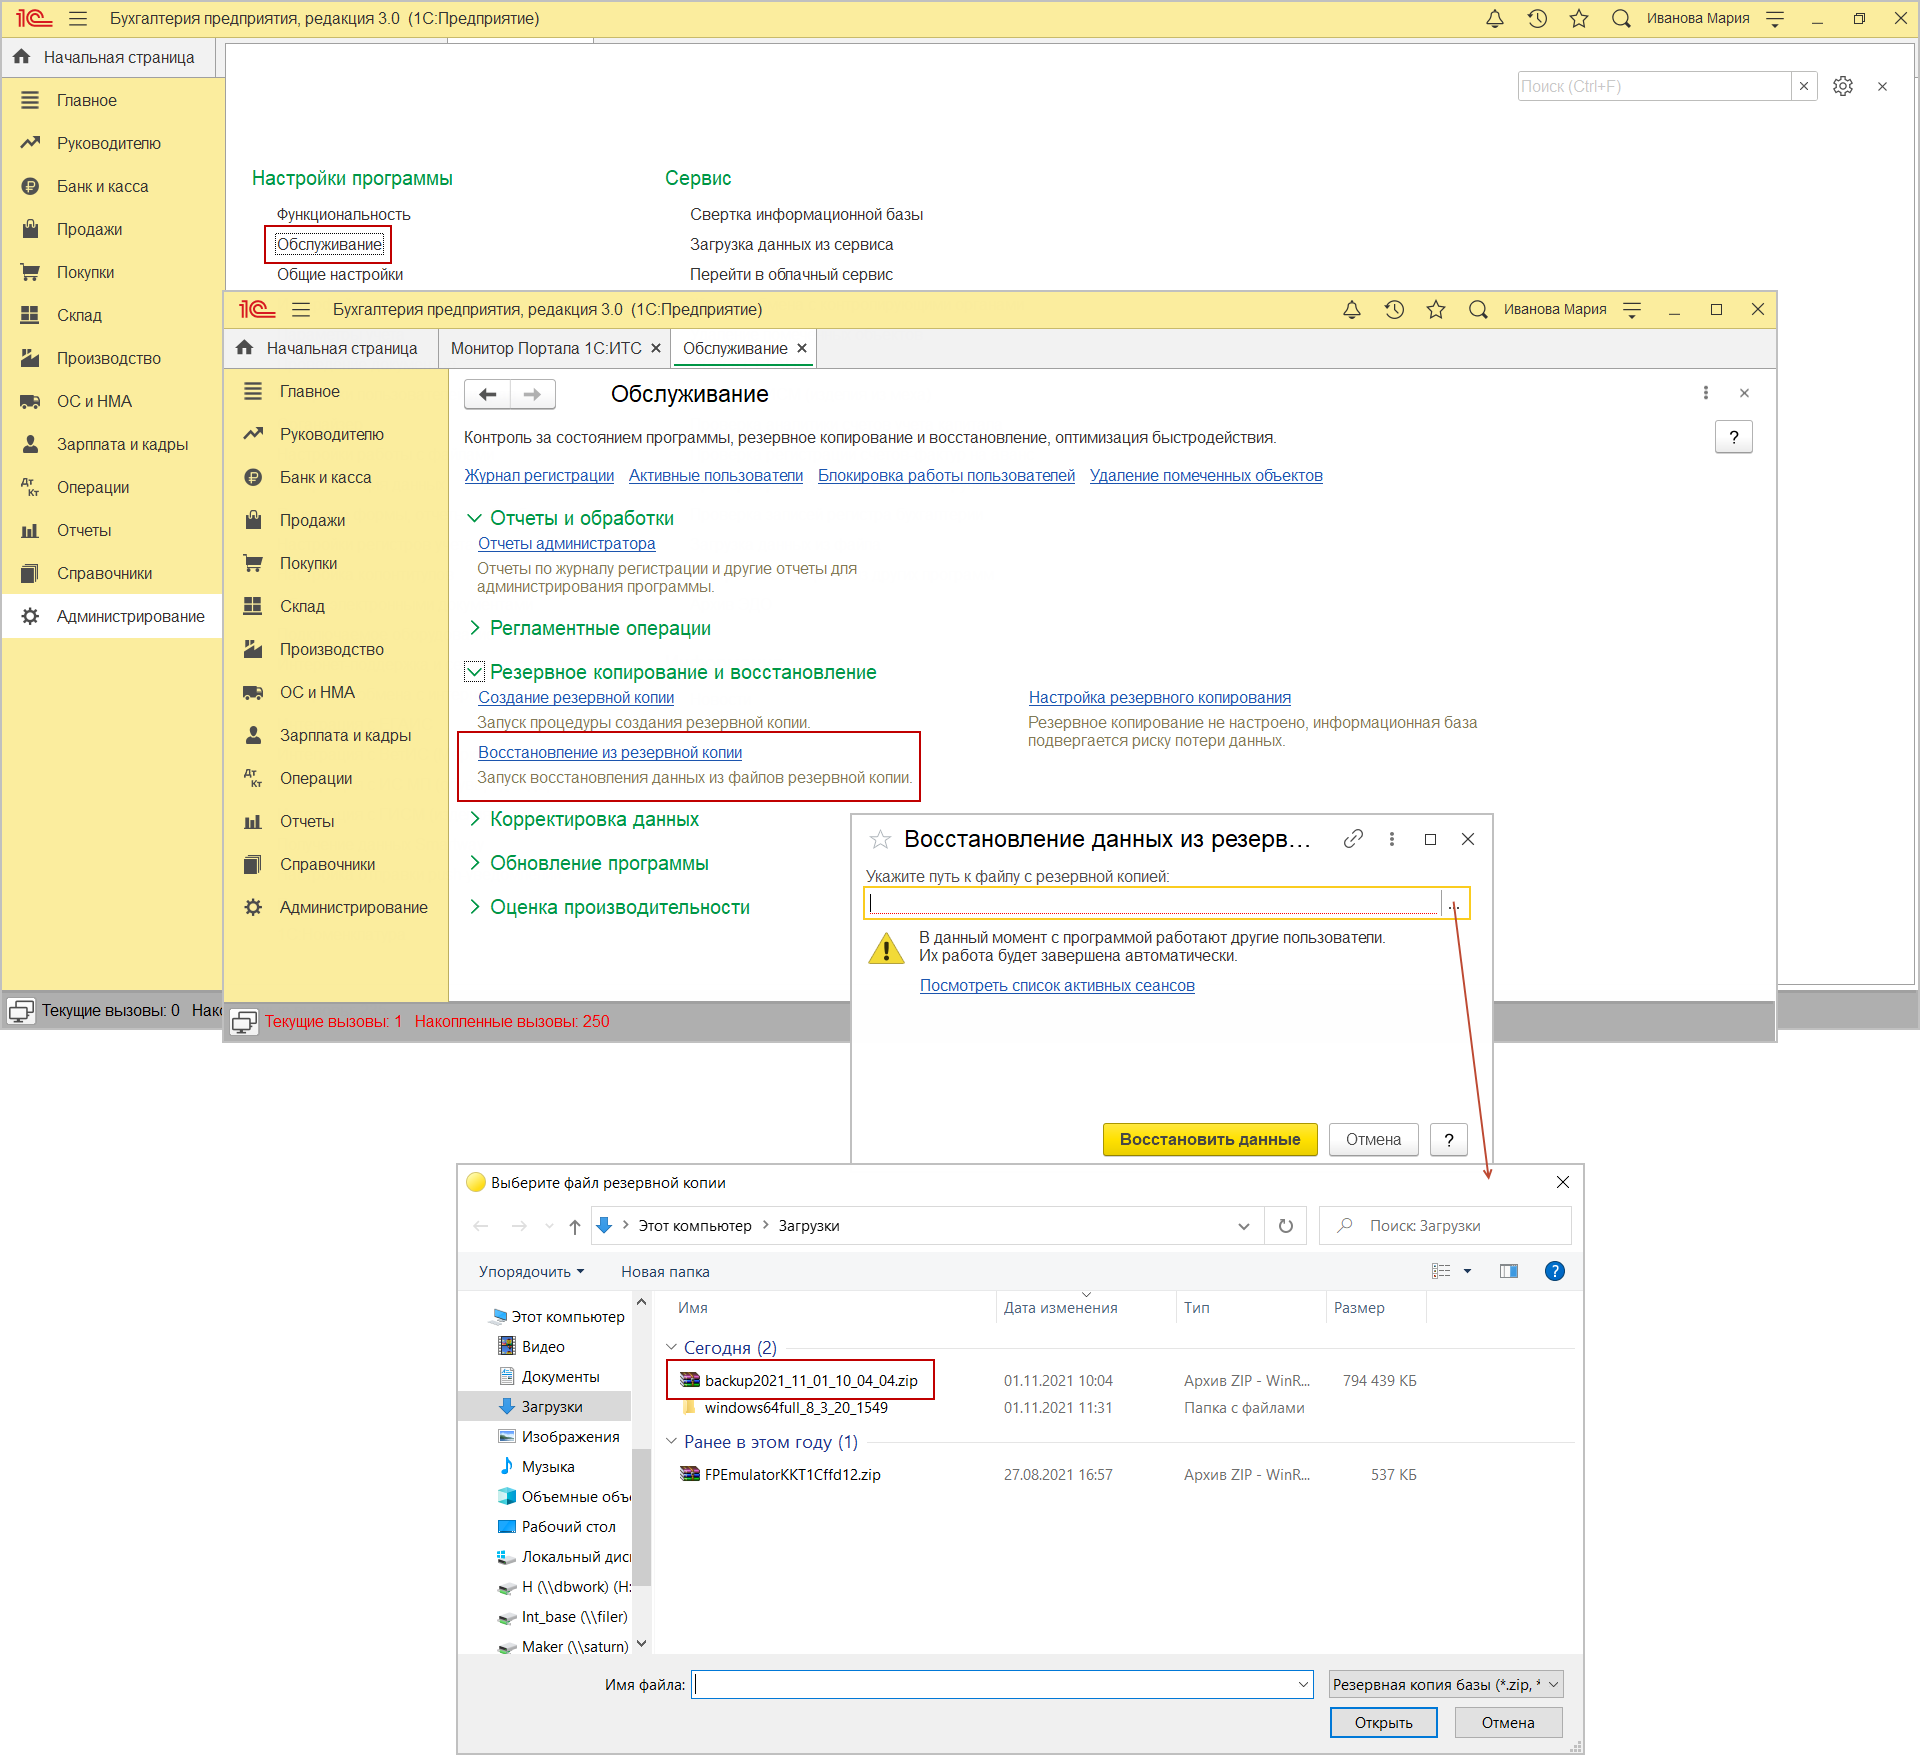Add restore dialog to favorites with star
The width and height of the screenshot is (1920, 1764).
click(x=880, y=839)
